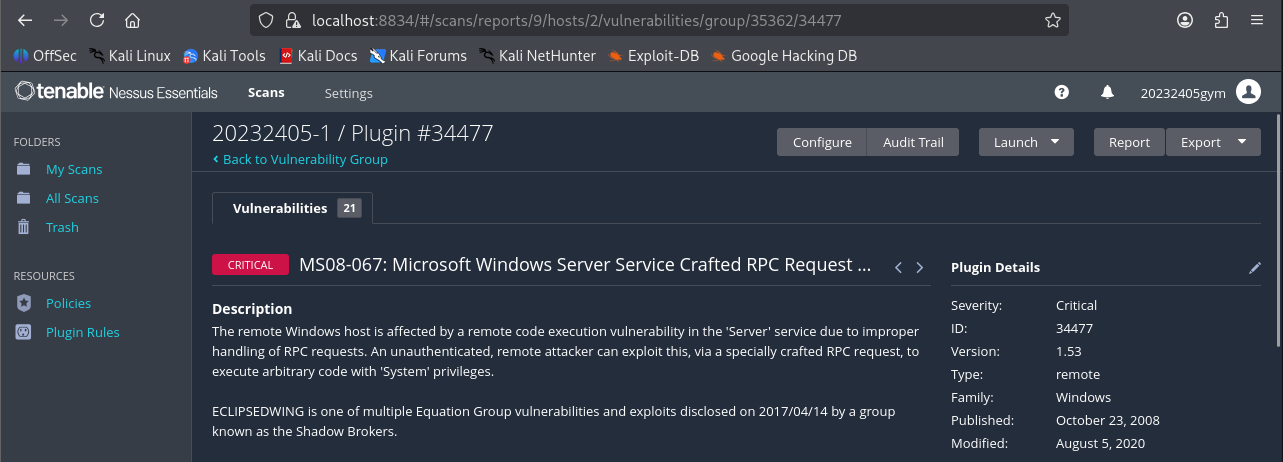Open the Trash folder
Screen dimensions: 1283x462
(62, 227)
